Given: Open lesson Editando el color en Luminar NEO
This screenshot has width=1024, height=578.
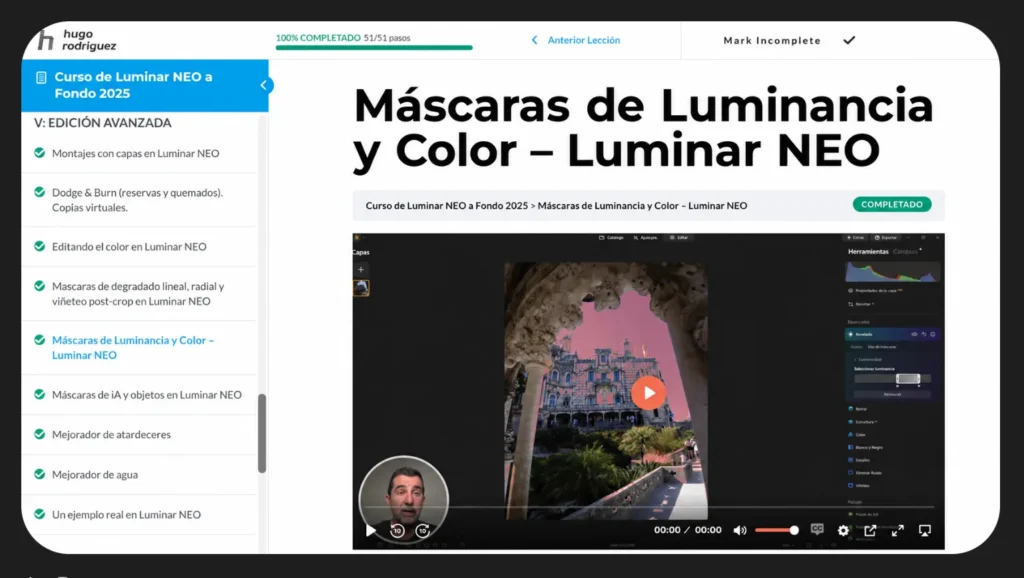Looking at the screenshot, I should (x=129, y=247).
